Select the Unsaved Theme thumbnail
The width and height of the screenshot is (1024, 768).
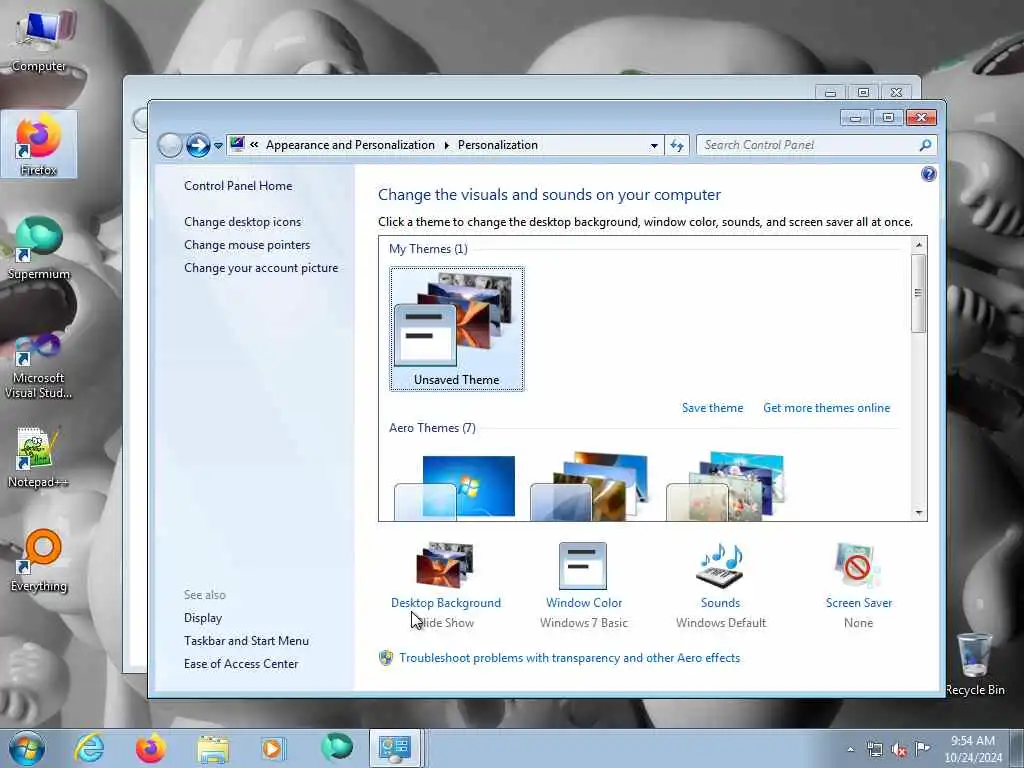point(456,328)
